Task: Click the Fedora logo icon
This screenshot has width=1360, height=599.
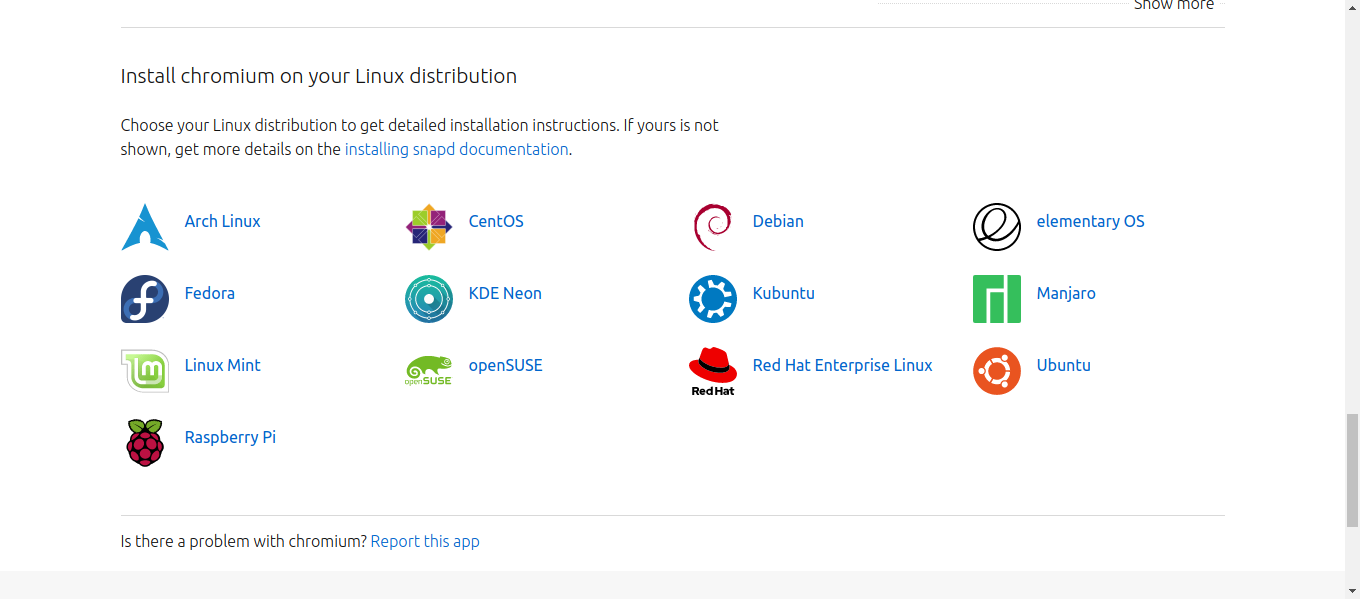Action: 144,298
